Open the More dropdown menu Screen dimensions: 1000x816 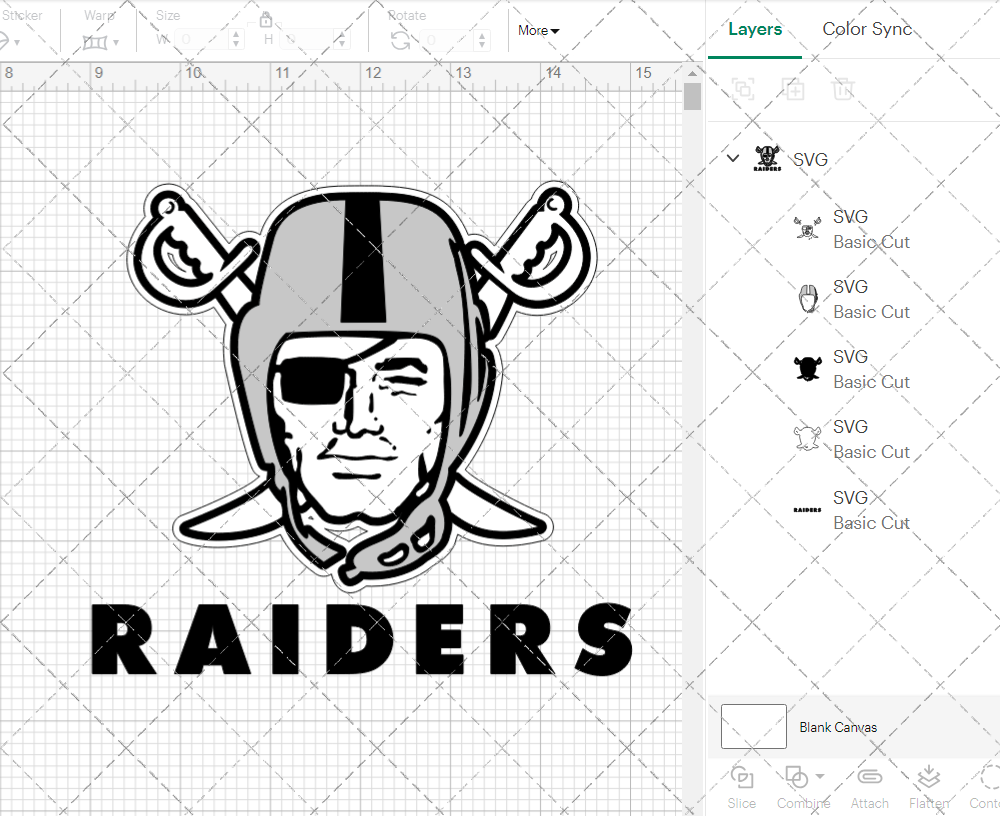point(538,31)
